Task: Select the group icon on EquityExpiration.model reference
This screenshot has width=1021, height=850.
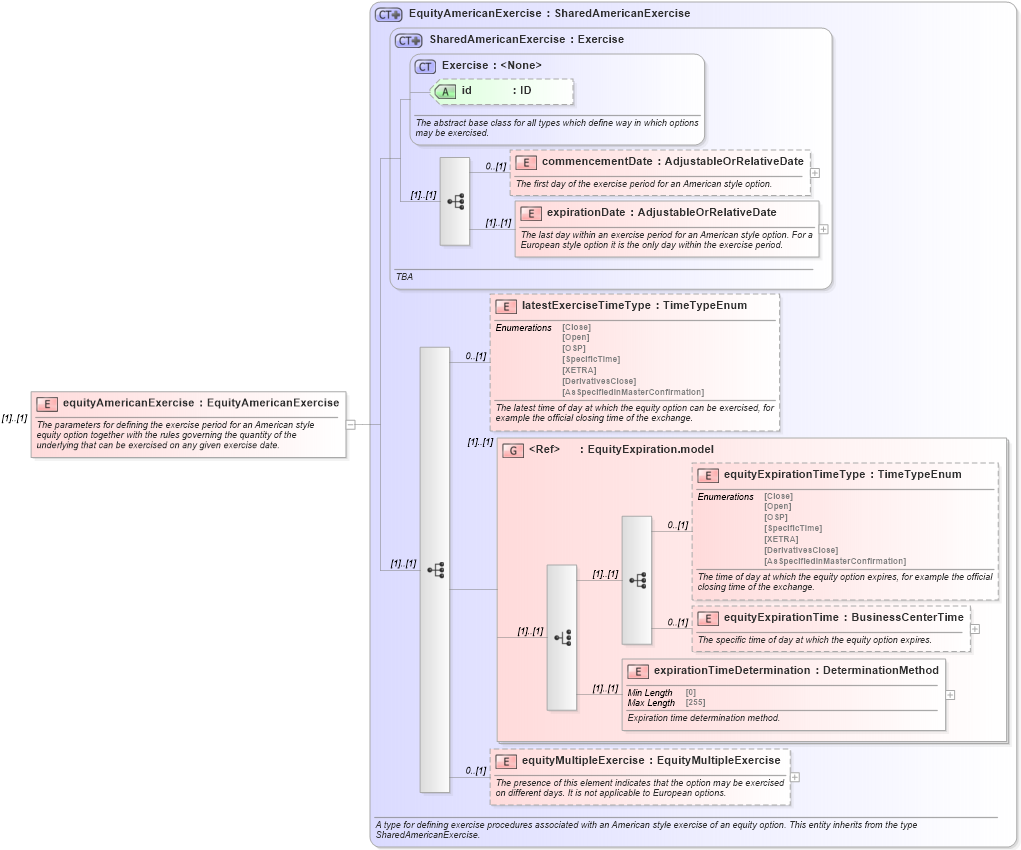Action: [511, 450]
